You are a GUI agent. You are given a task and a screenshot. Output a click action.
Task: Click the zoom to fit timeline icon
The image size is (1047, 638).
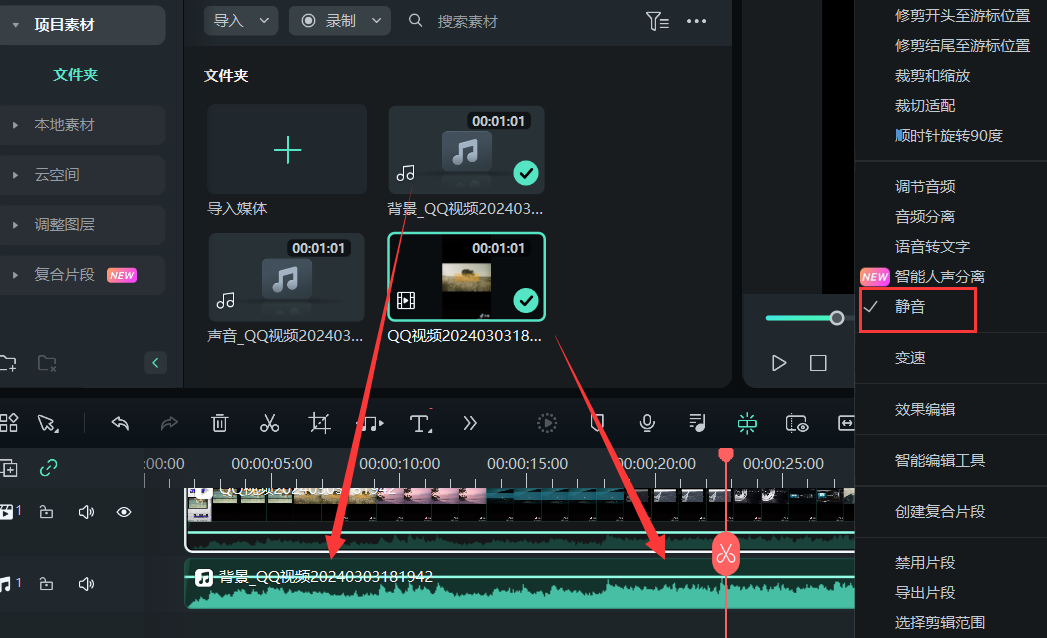click(846, 423)
